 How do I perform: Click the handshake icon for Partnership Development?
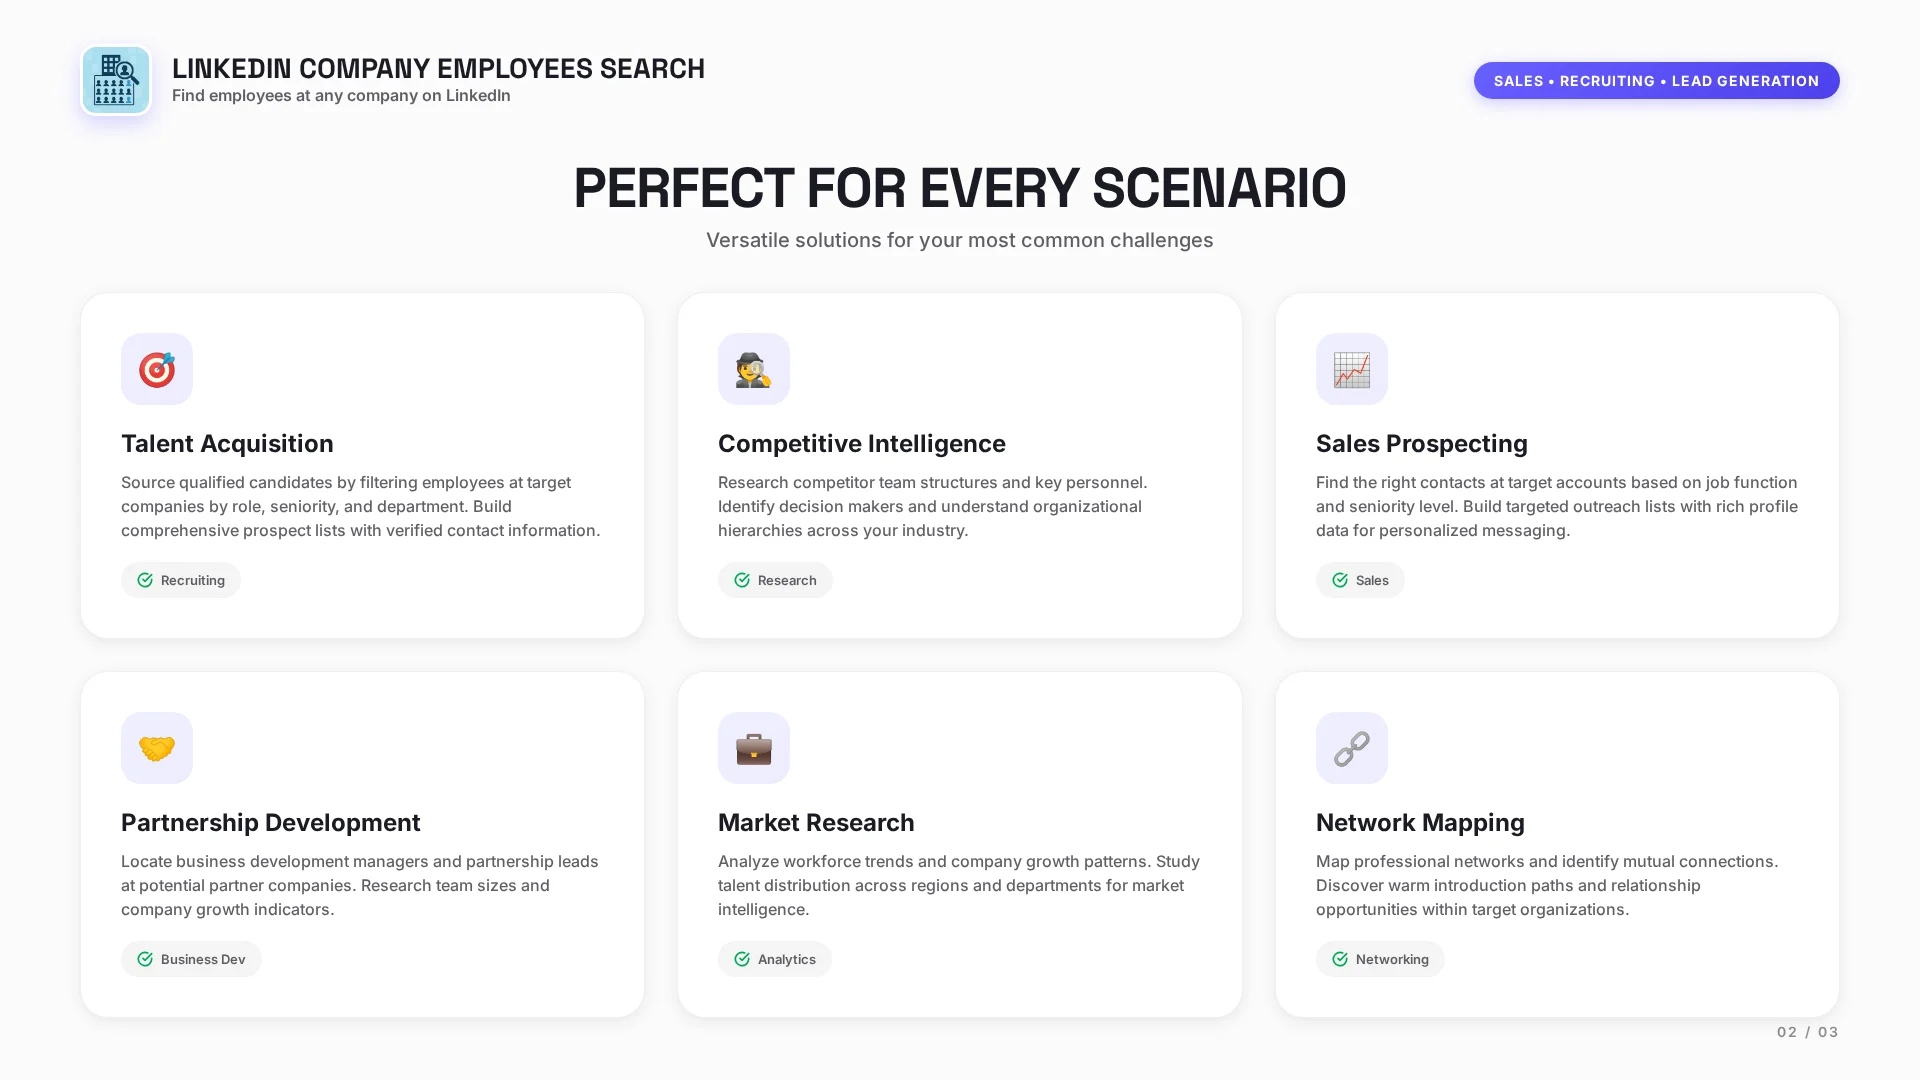click(x=157, y=748)
